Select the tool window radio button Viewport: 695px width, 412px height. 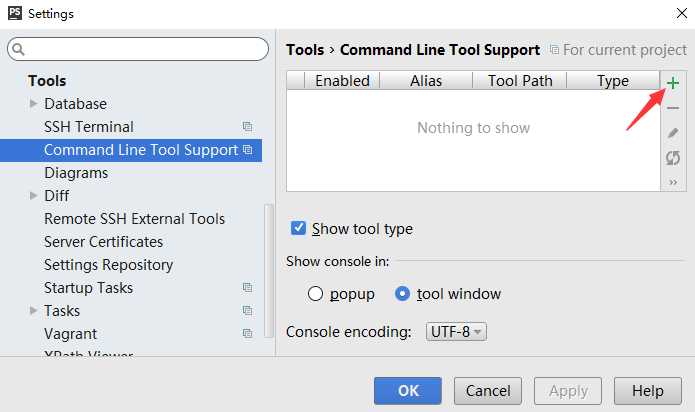(402, 293)
